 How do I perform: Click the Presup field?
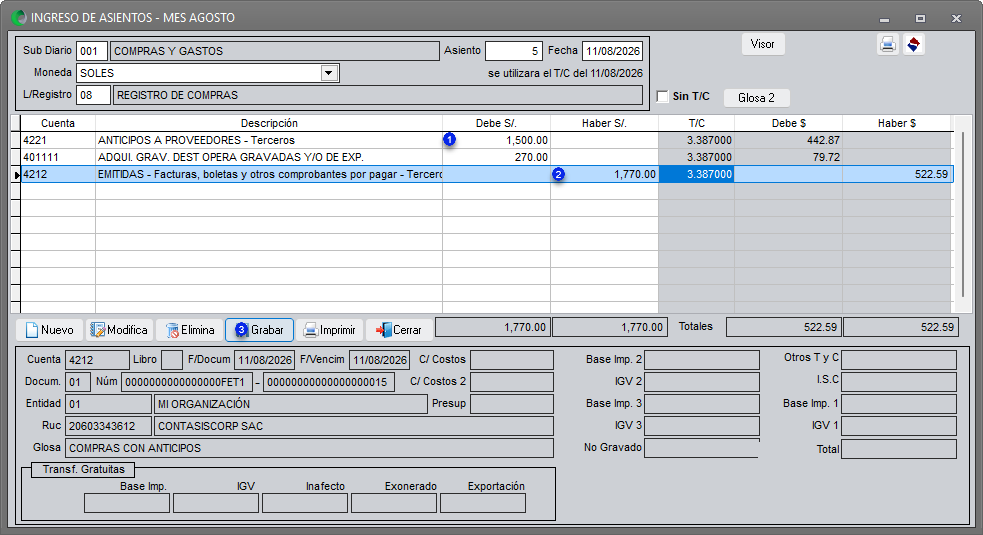[512, 404]
